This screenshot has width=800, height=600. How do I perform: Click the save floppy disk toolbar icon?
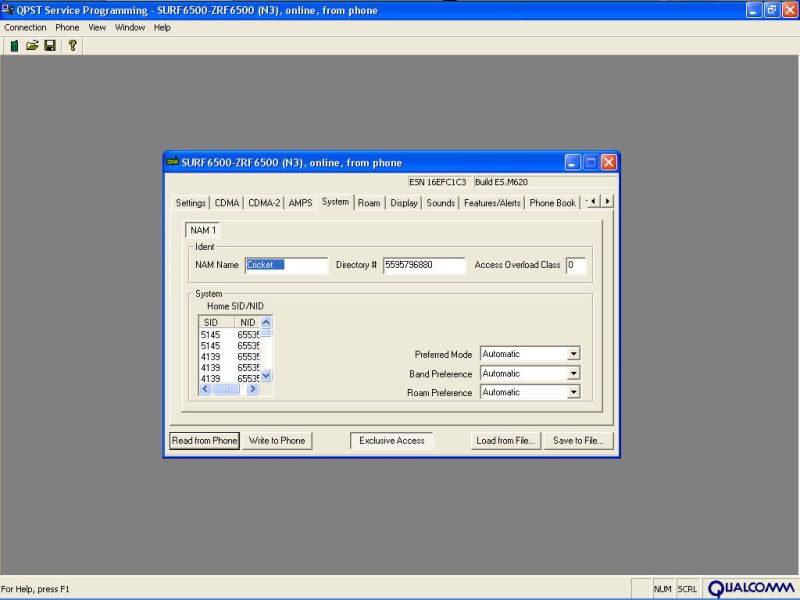(50, 46)
